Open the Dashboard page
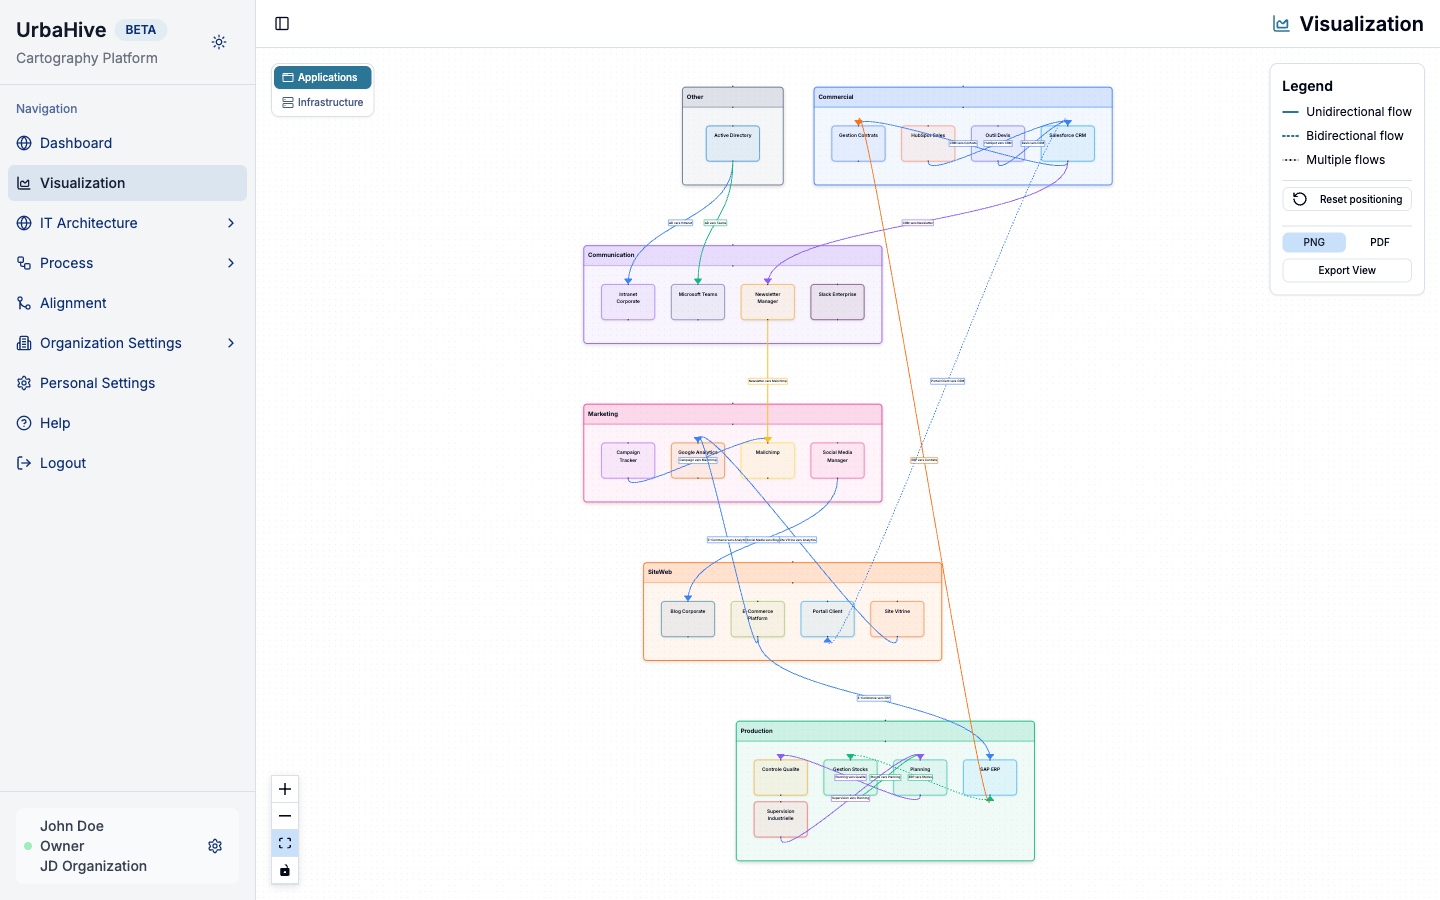Screen dimensions: 1440x900 [x=127, y=143]
